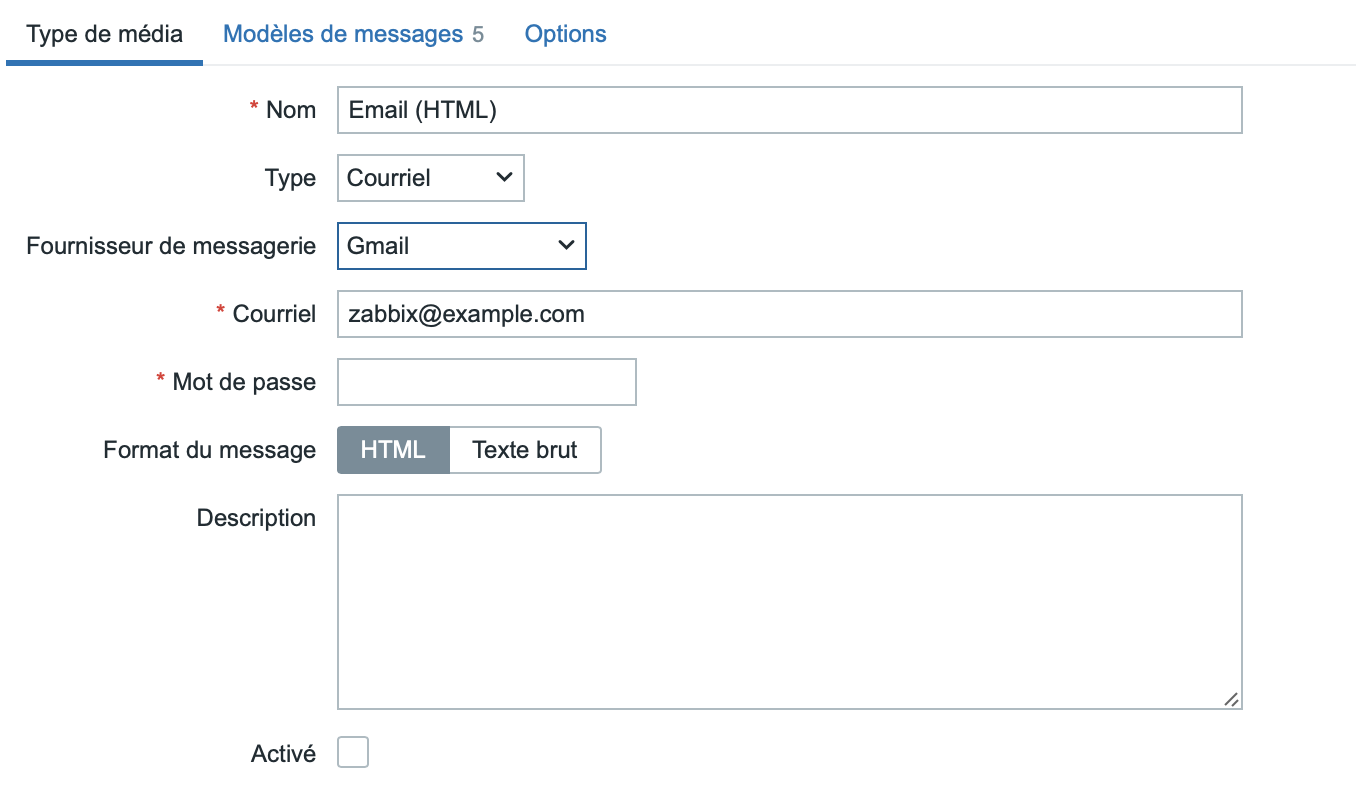
Task: Switch to the Modèles de messages tab
Action: (x=342, y=34)
